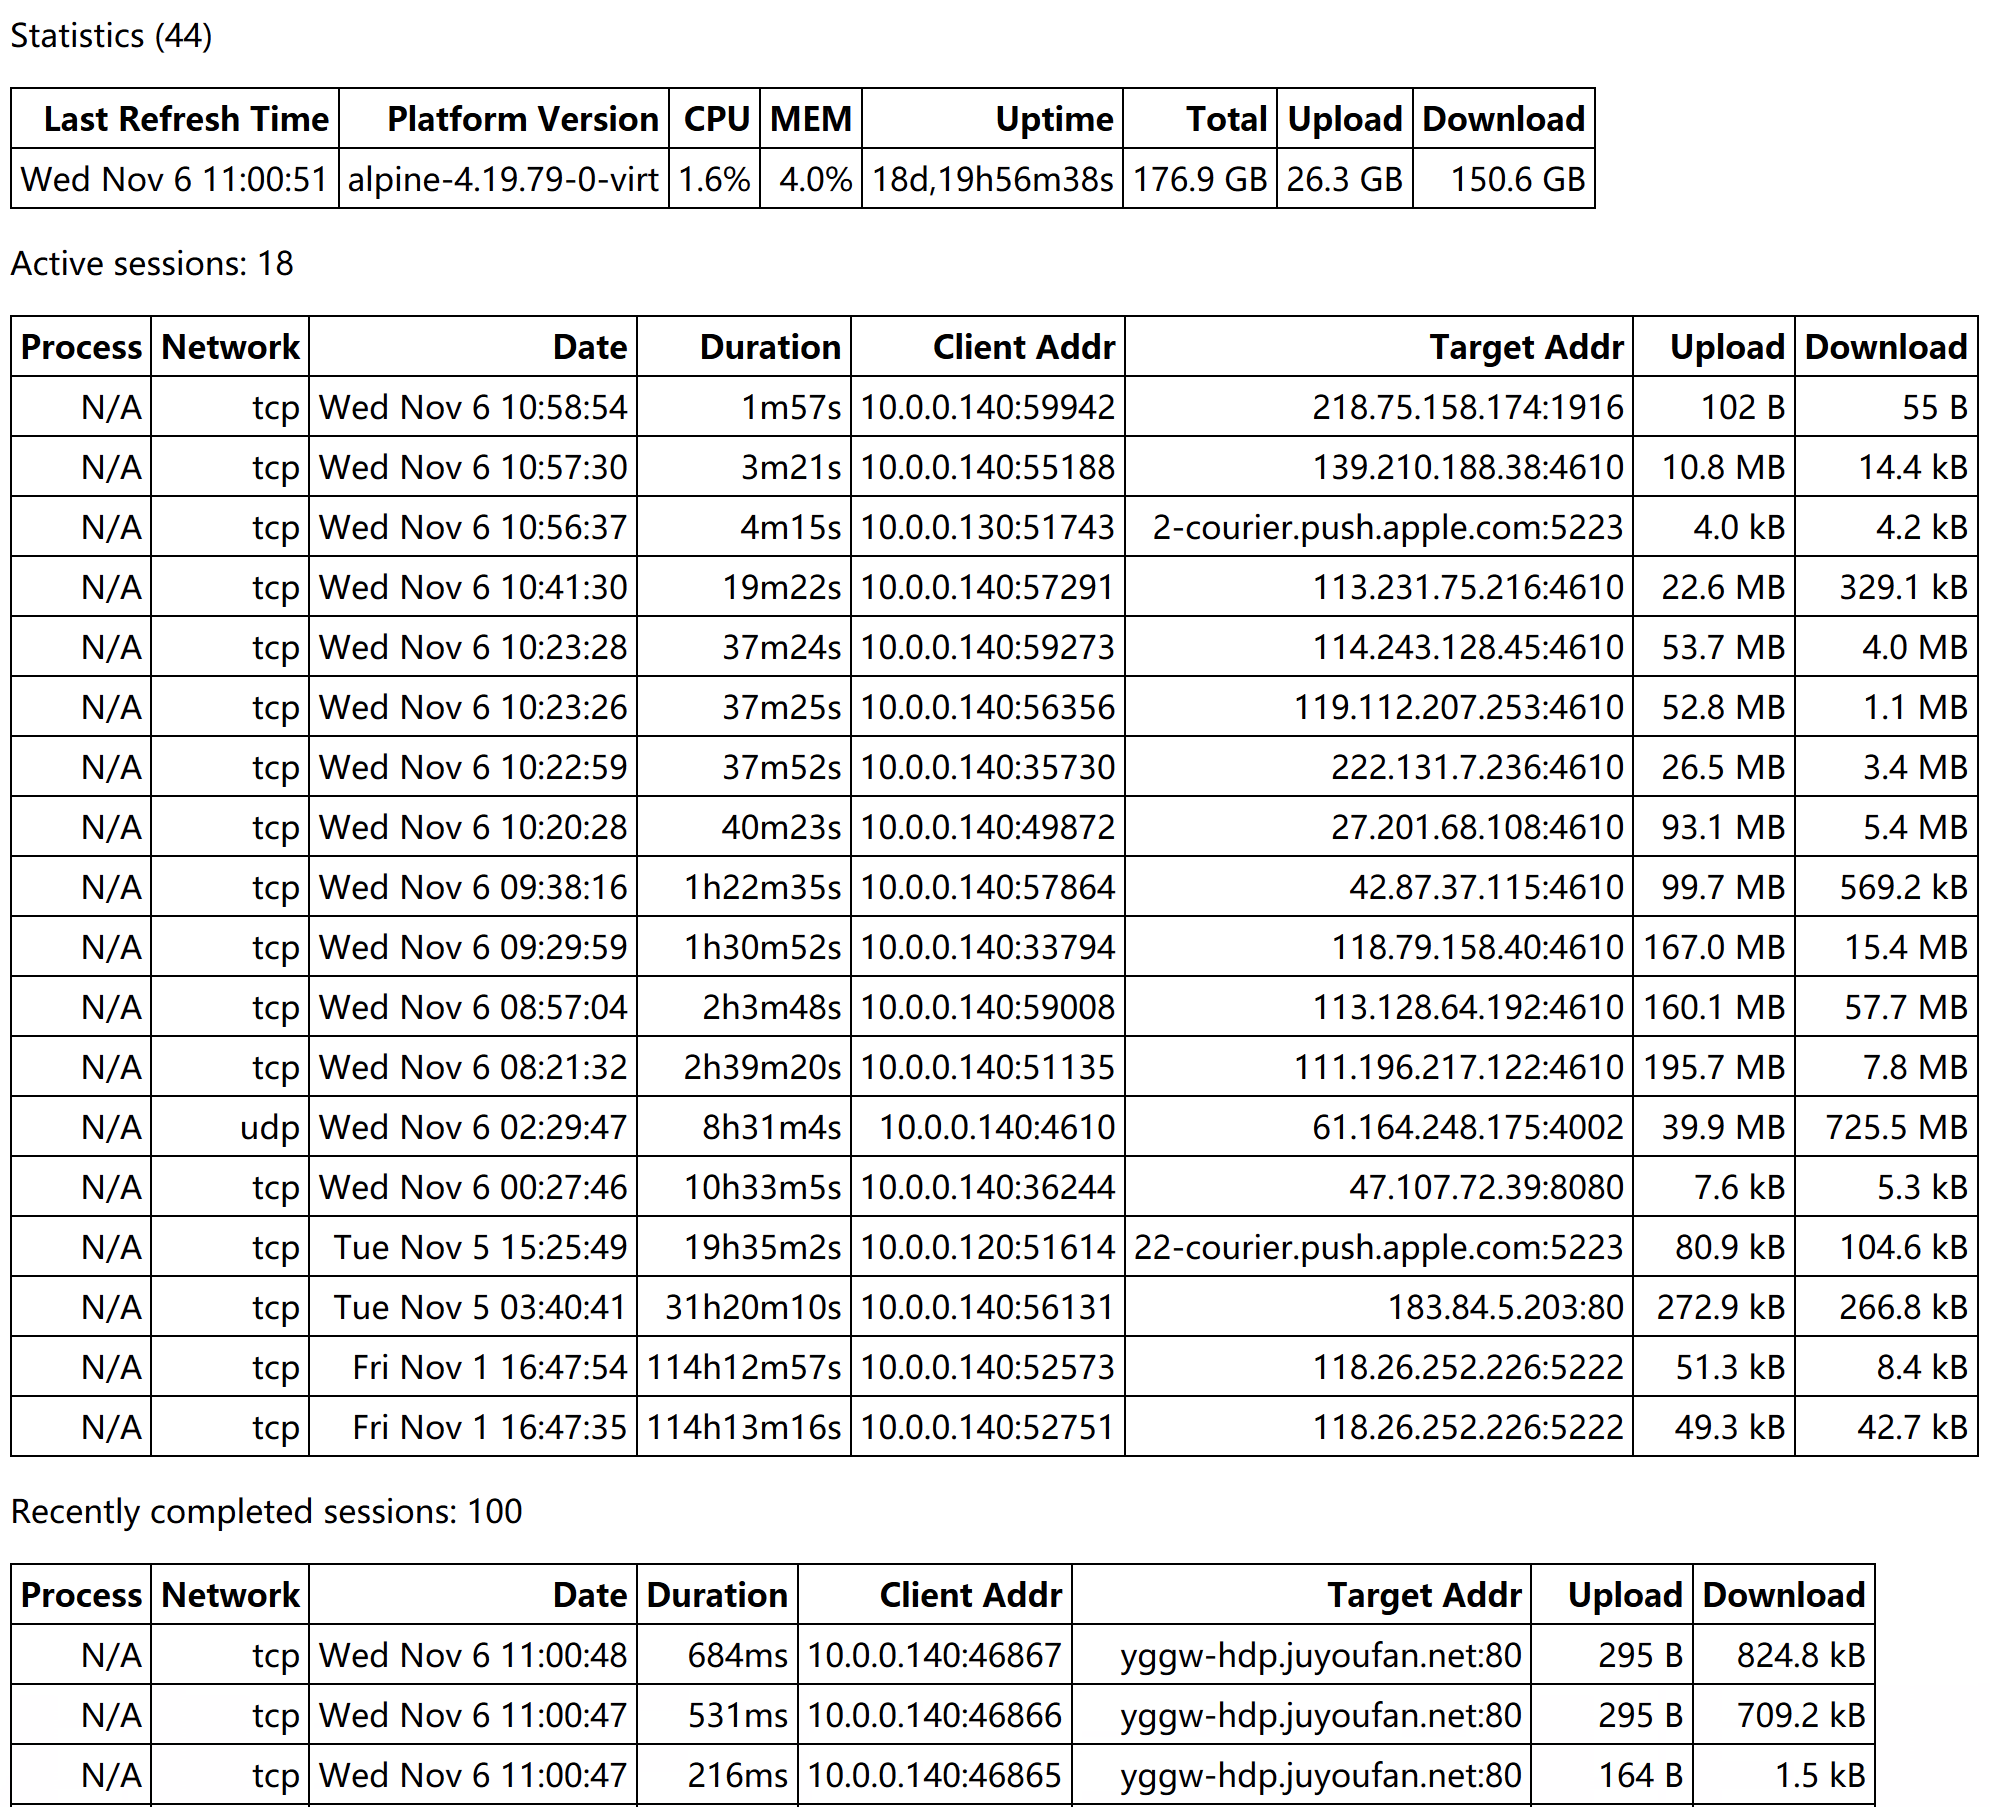1990x1807 pixels.
Task: Click the 195.7 MB upload cell
Action: (x=1714, y=1067)
